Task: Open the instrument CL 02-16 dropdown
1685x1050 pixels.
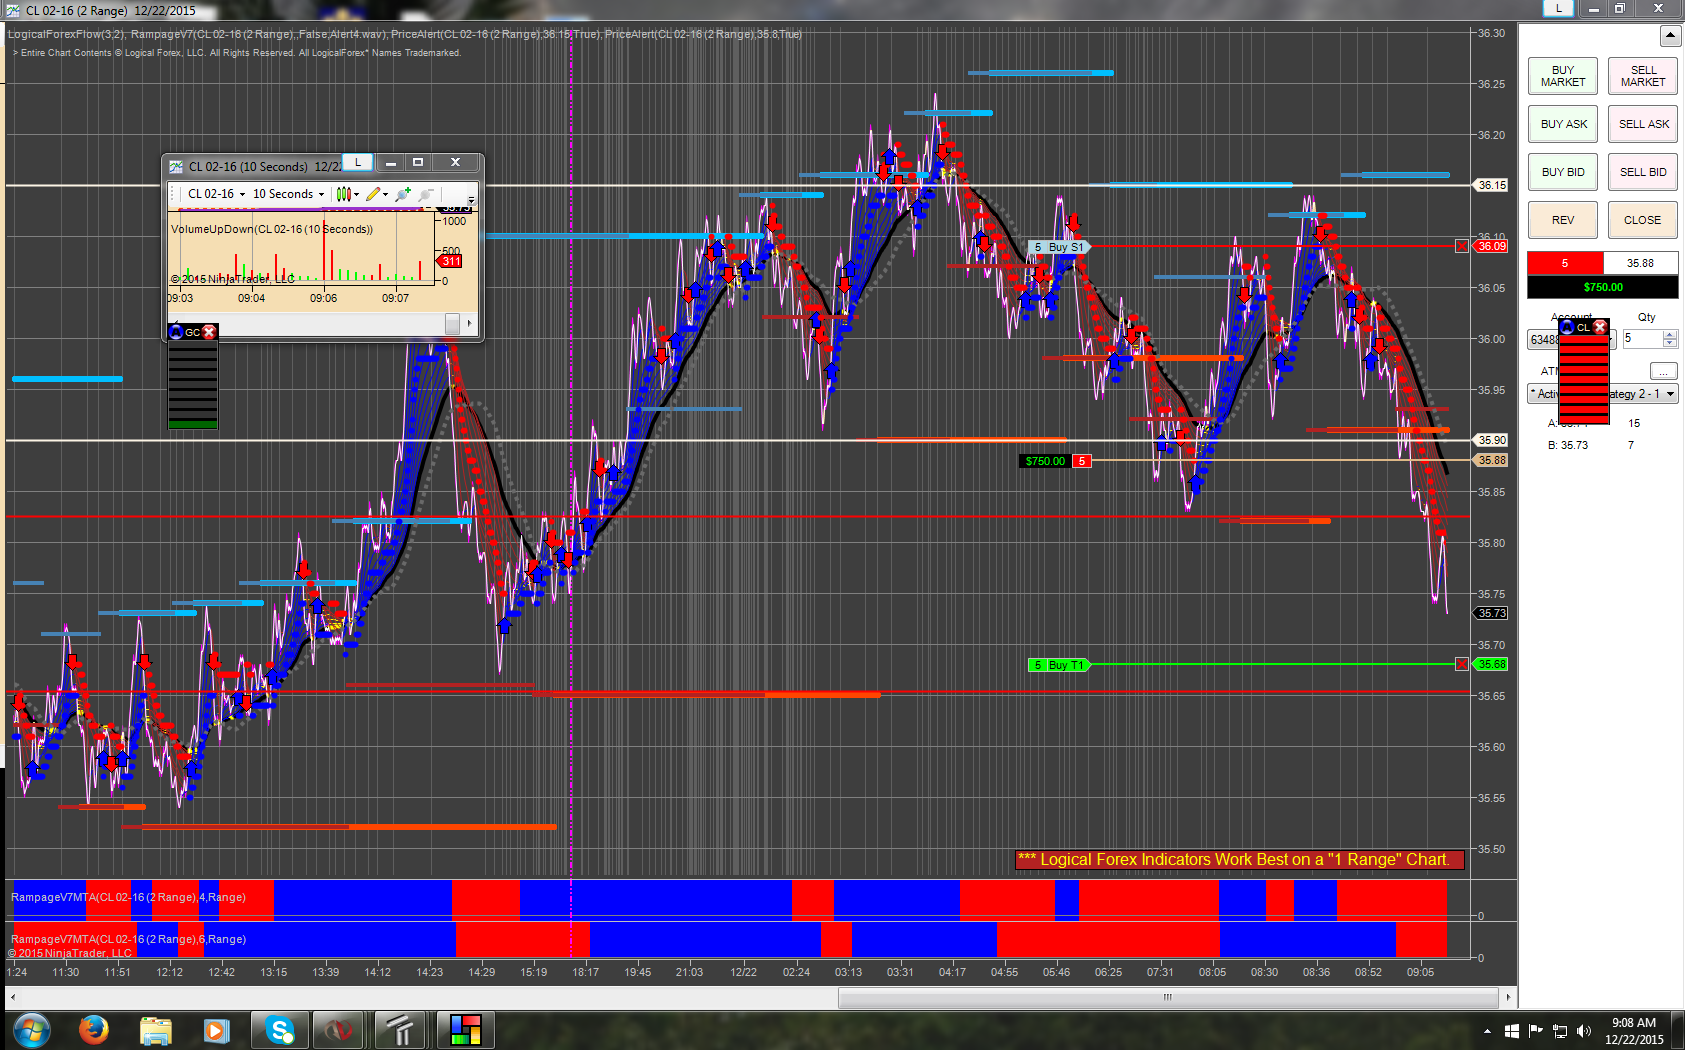Action: click(215, 194)
